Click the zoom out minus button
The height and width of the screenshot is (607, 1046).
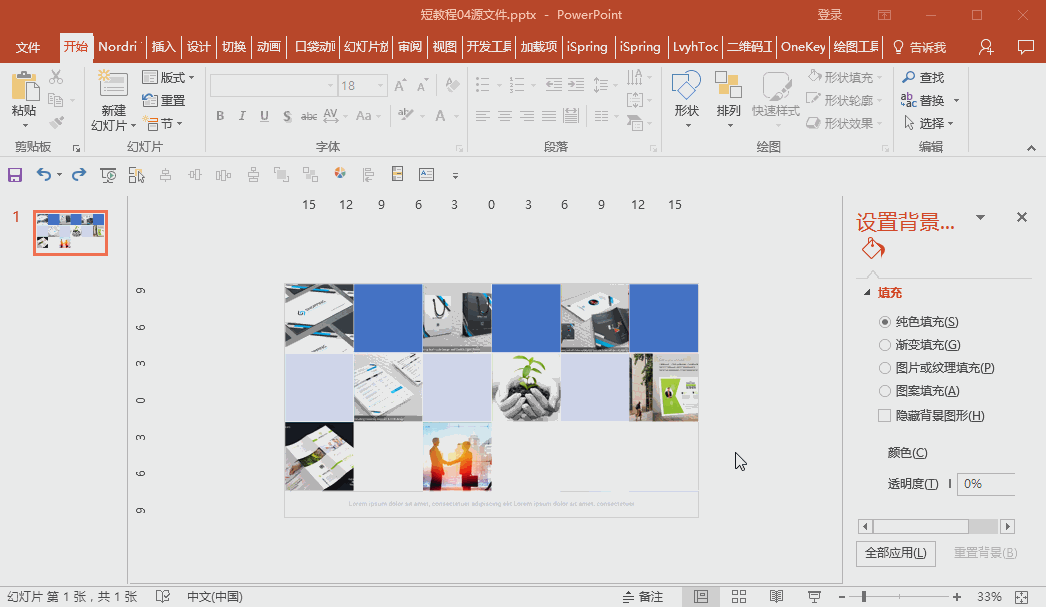tap(842, 597)
